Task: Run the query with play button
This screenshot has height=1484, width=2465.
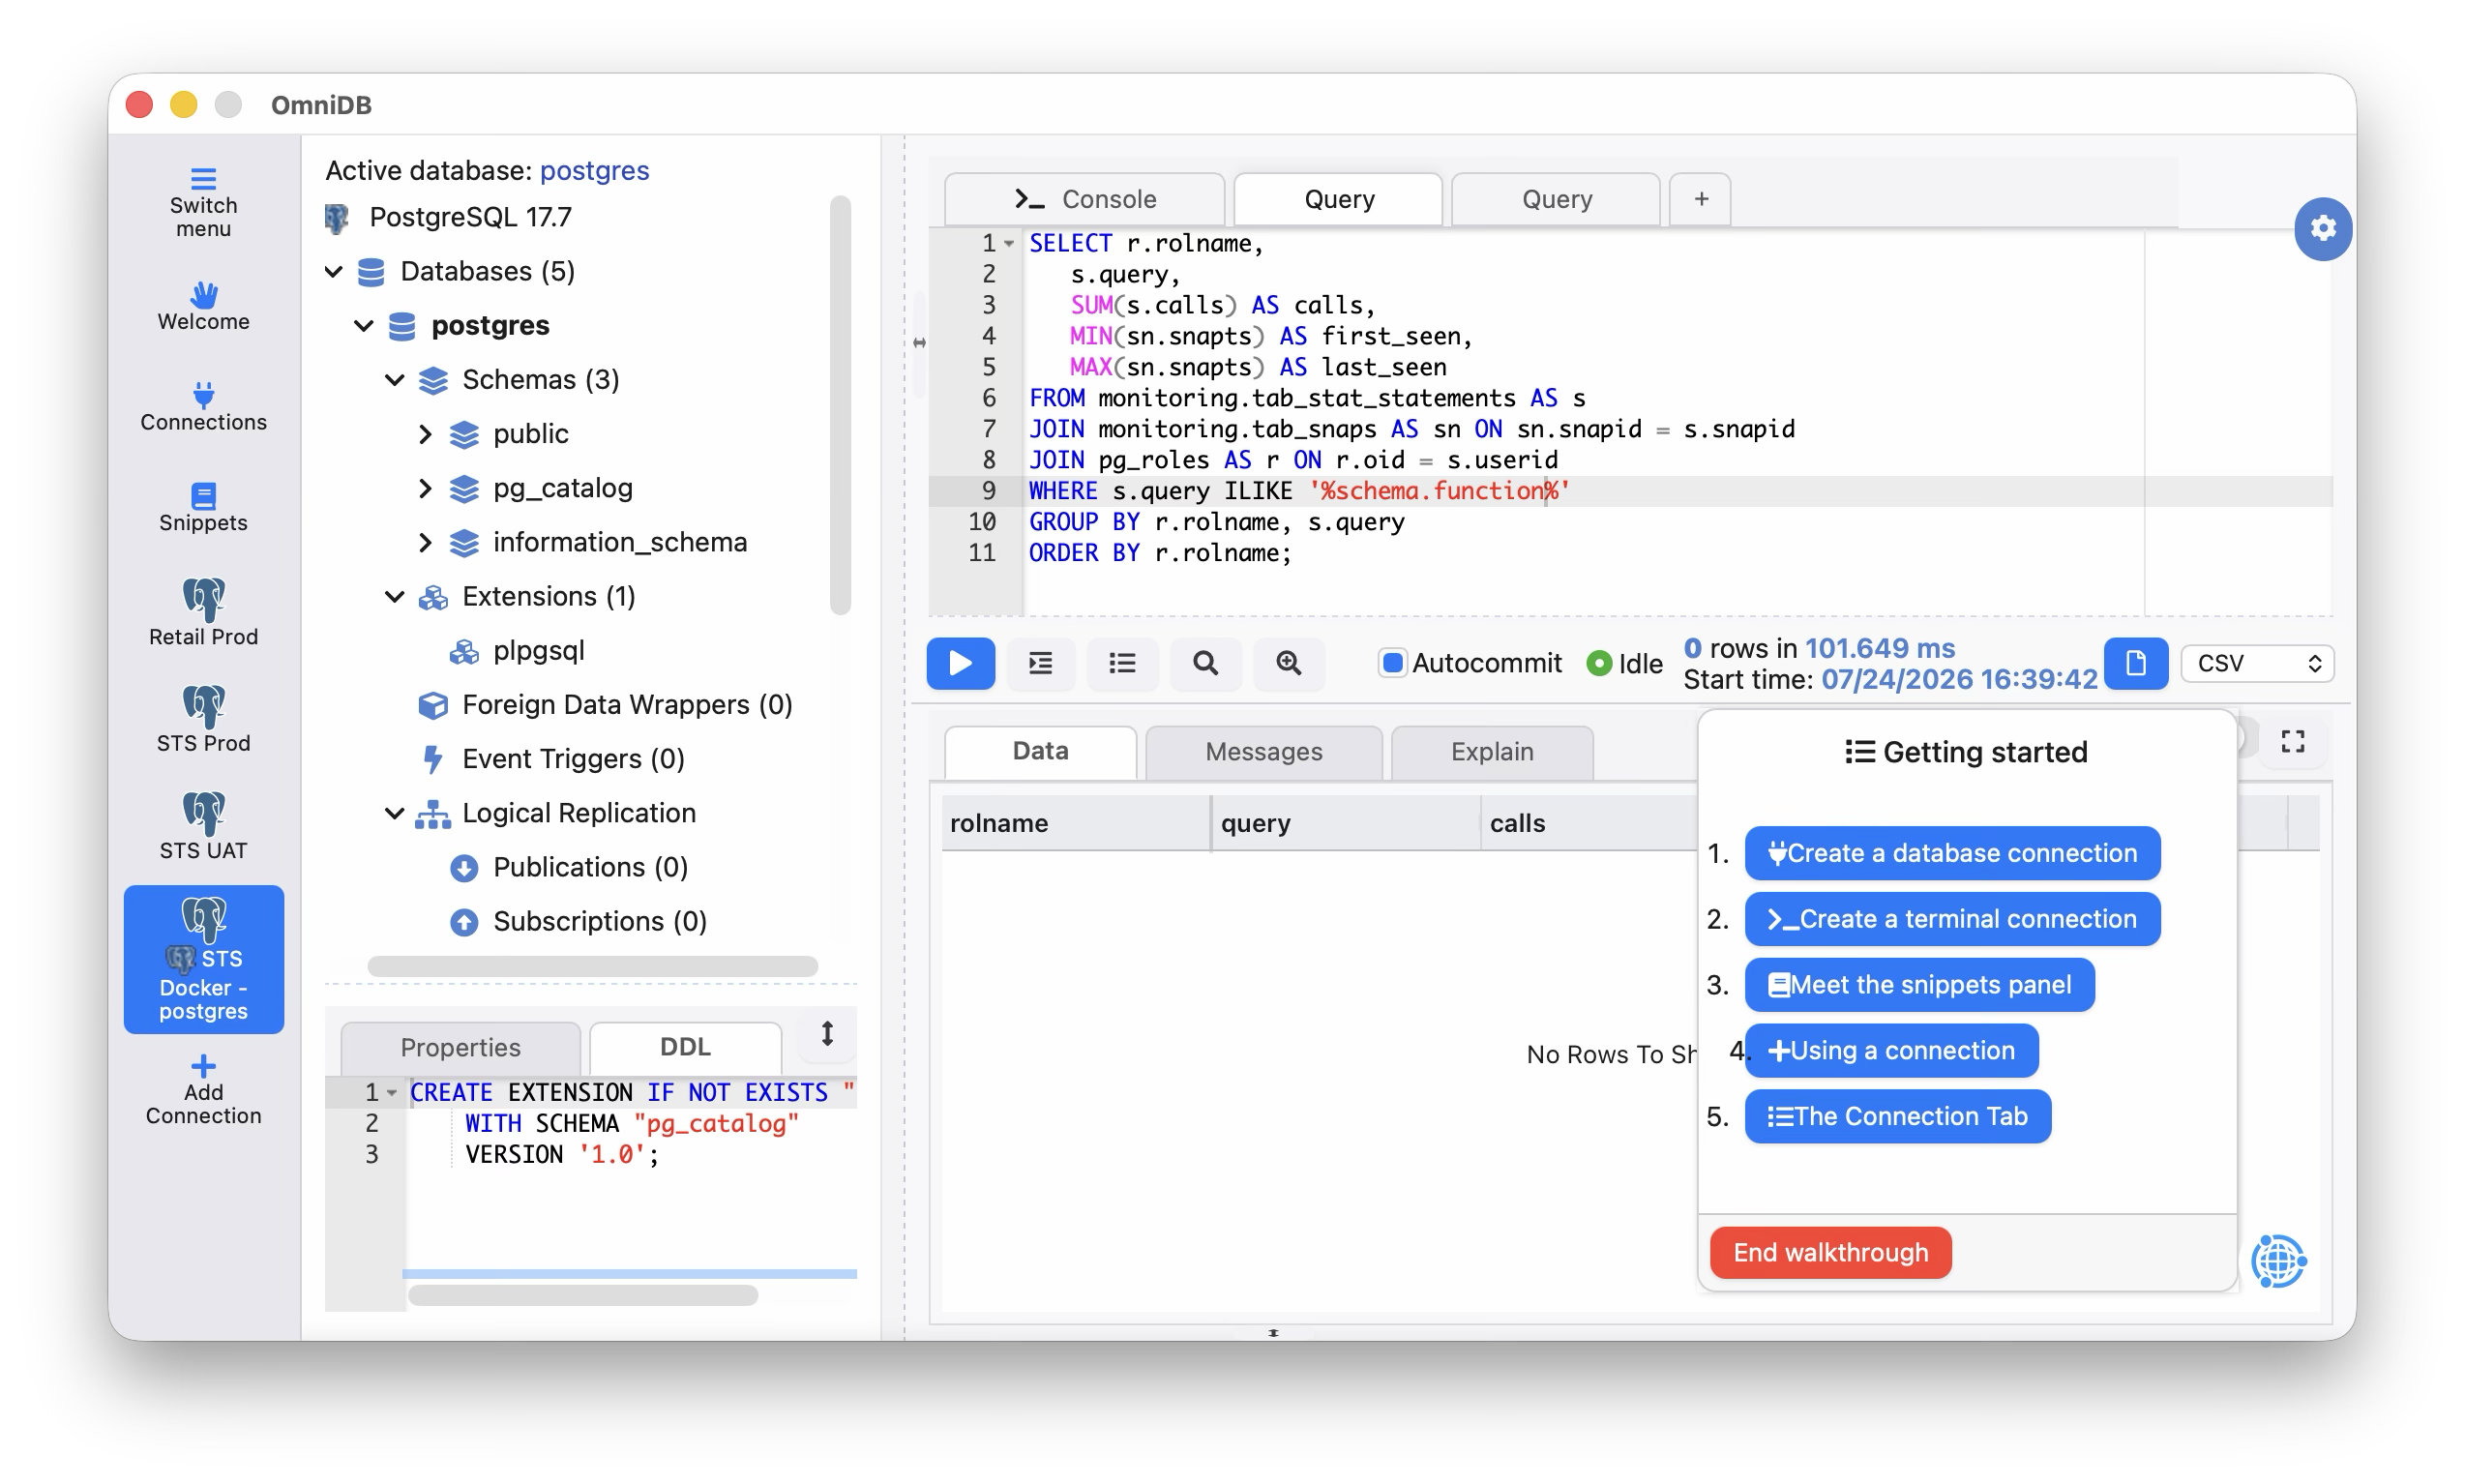Action: [960, 663]
